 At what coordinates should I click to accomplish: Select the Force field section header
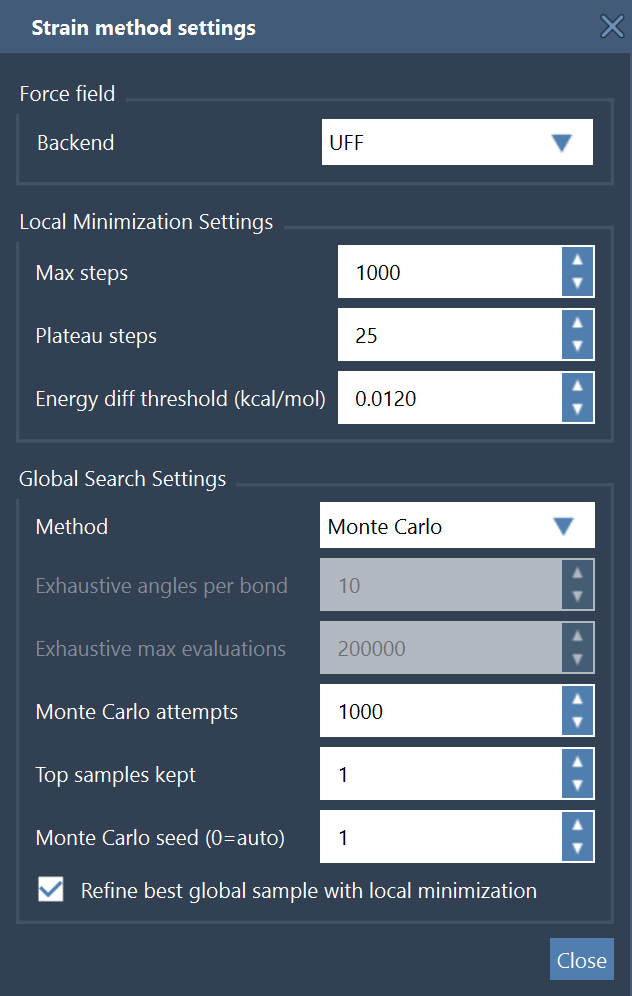pyautogui.click(x=67, y=93)
